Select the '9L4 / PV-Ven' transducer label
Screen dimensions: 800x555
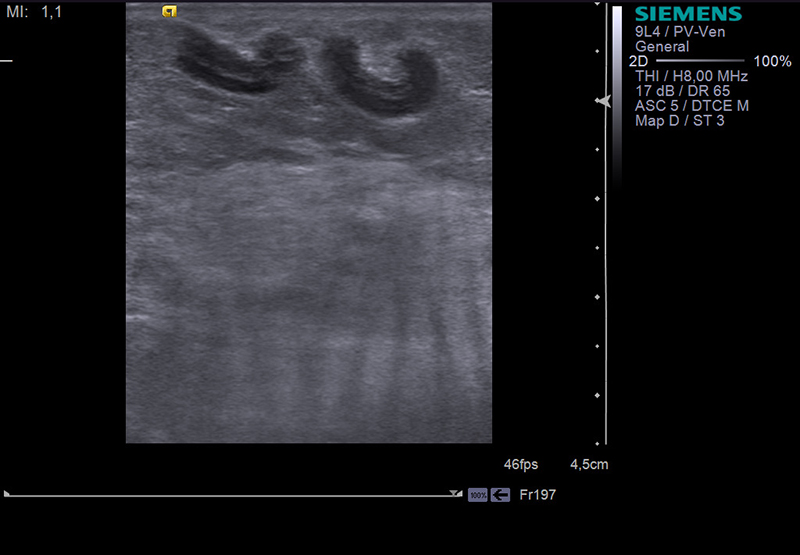click(680, 32)
